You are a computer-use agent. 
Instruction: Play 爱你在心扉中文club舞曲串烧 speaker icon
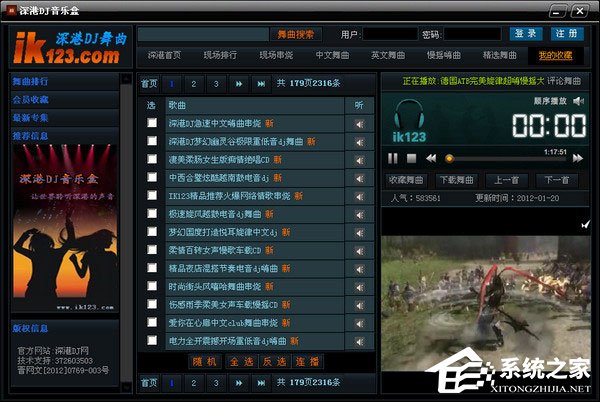pos(359,324)
